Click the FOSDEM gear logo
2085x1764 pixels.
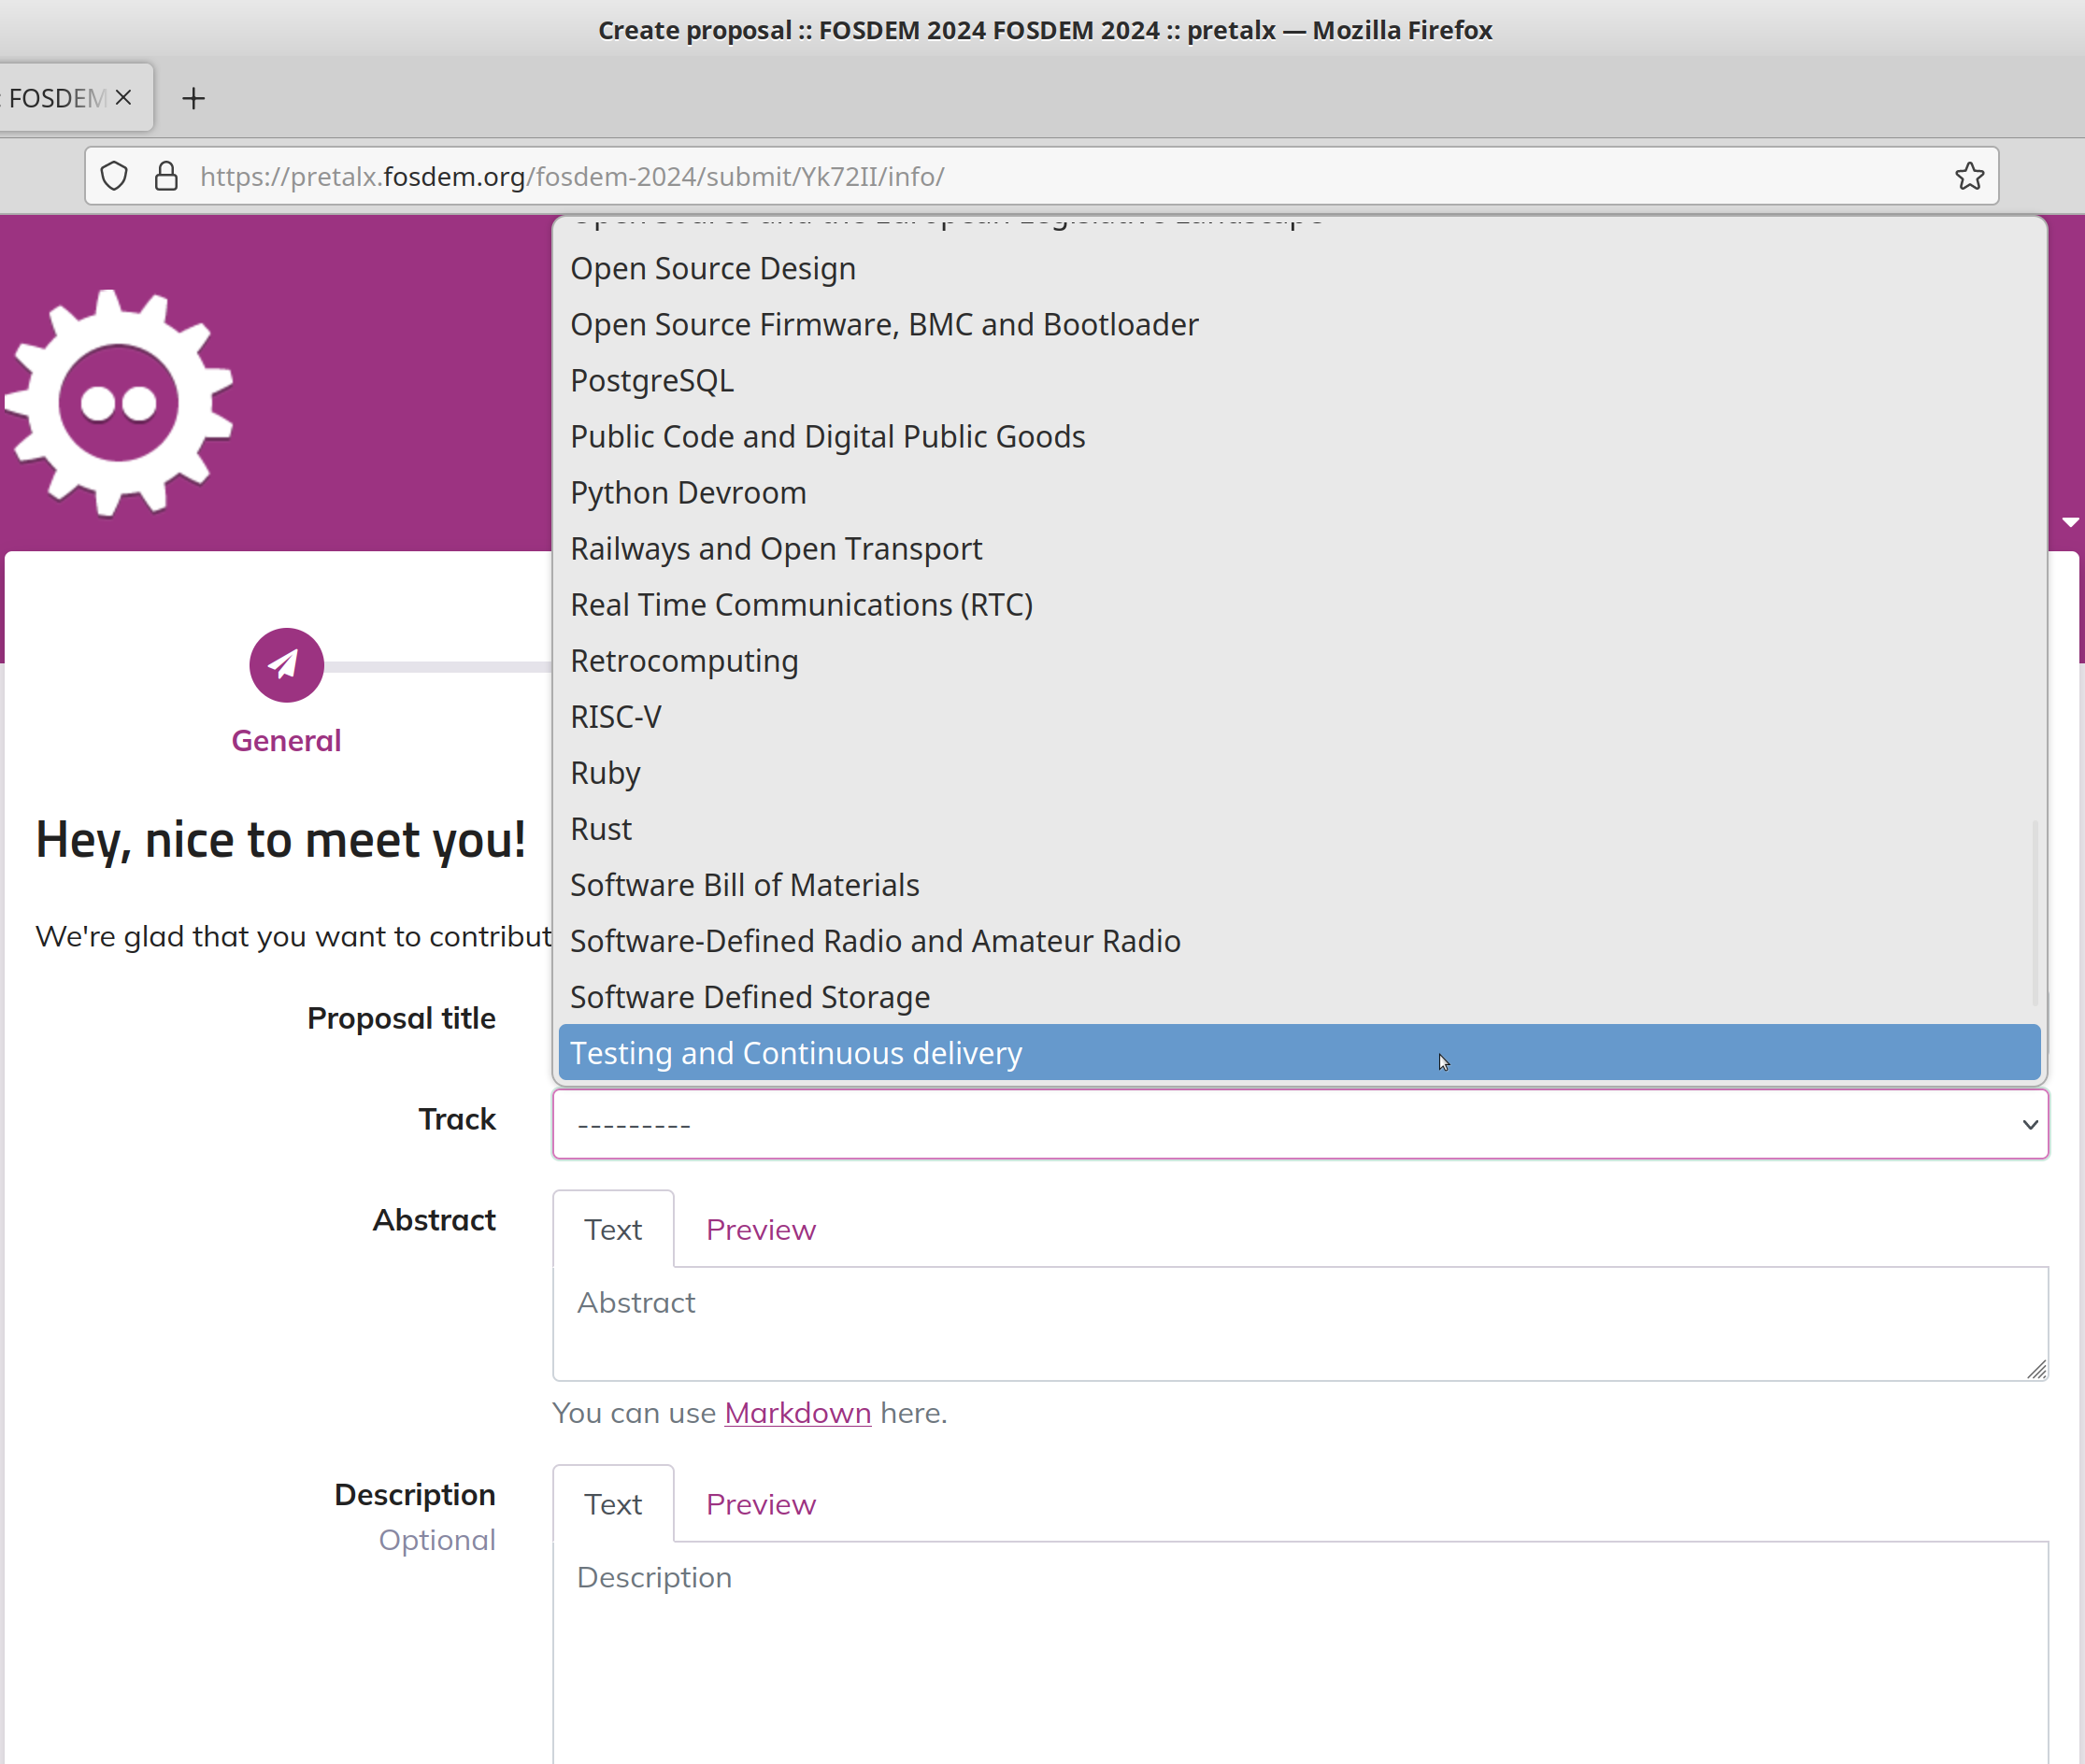[120, 403]
